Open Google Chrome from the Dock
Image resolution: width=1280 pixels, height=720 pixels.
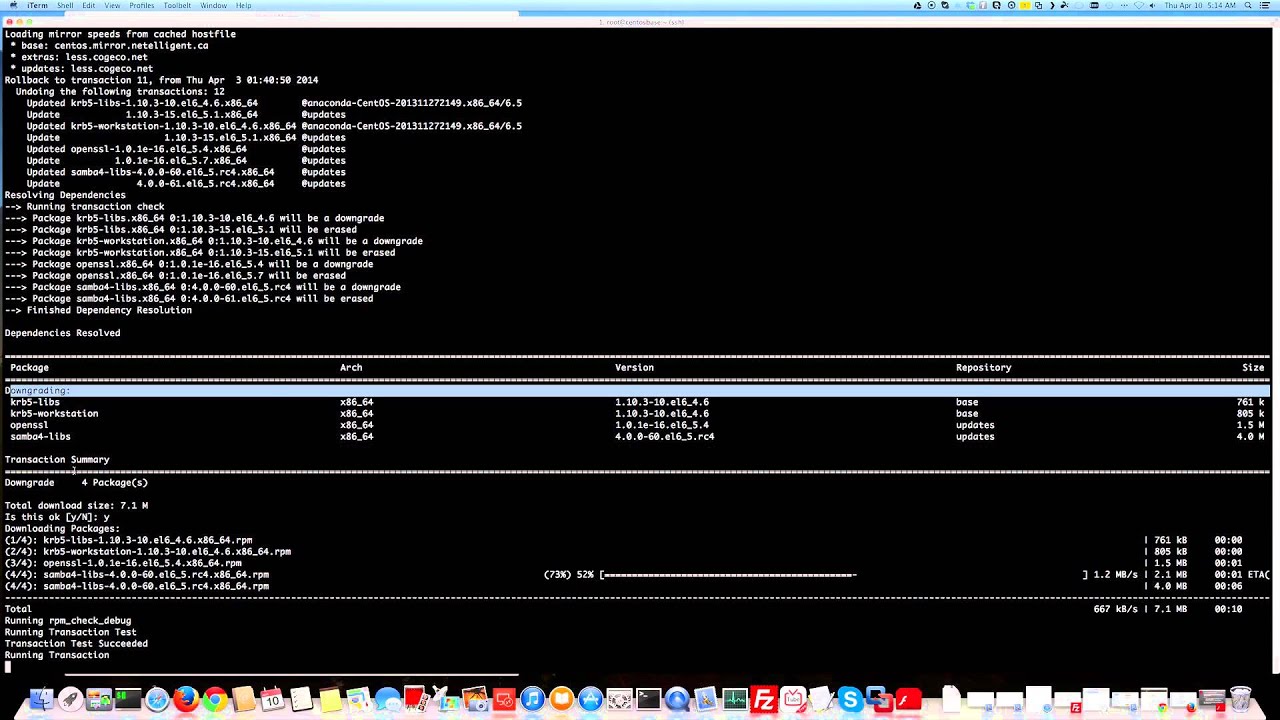[215, 699]
